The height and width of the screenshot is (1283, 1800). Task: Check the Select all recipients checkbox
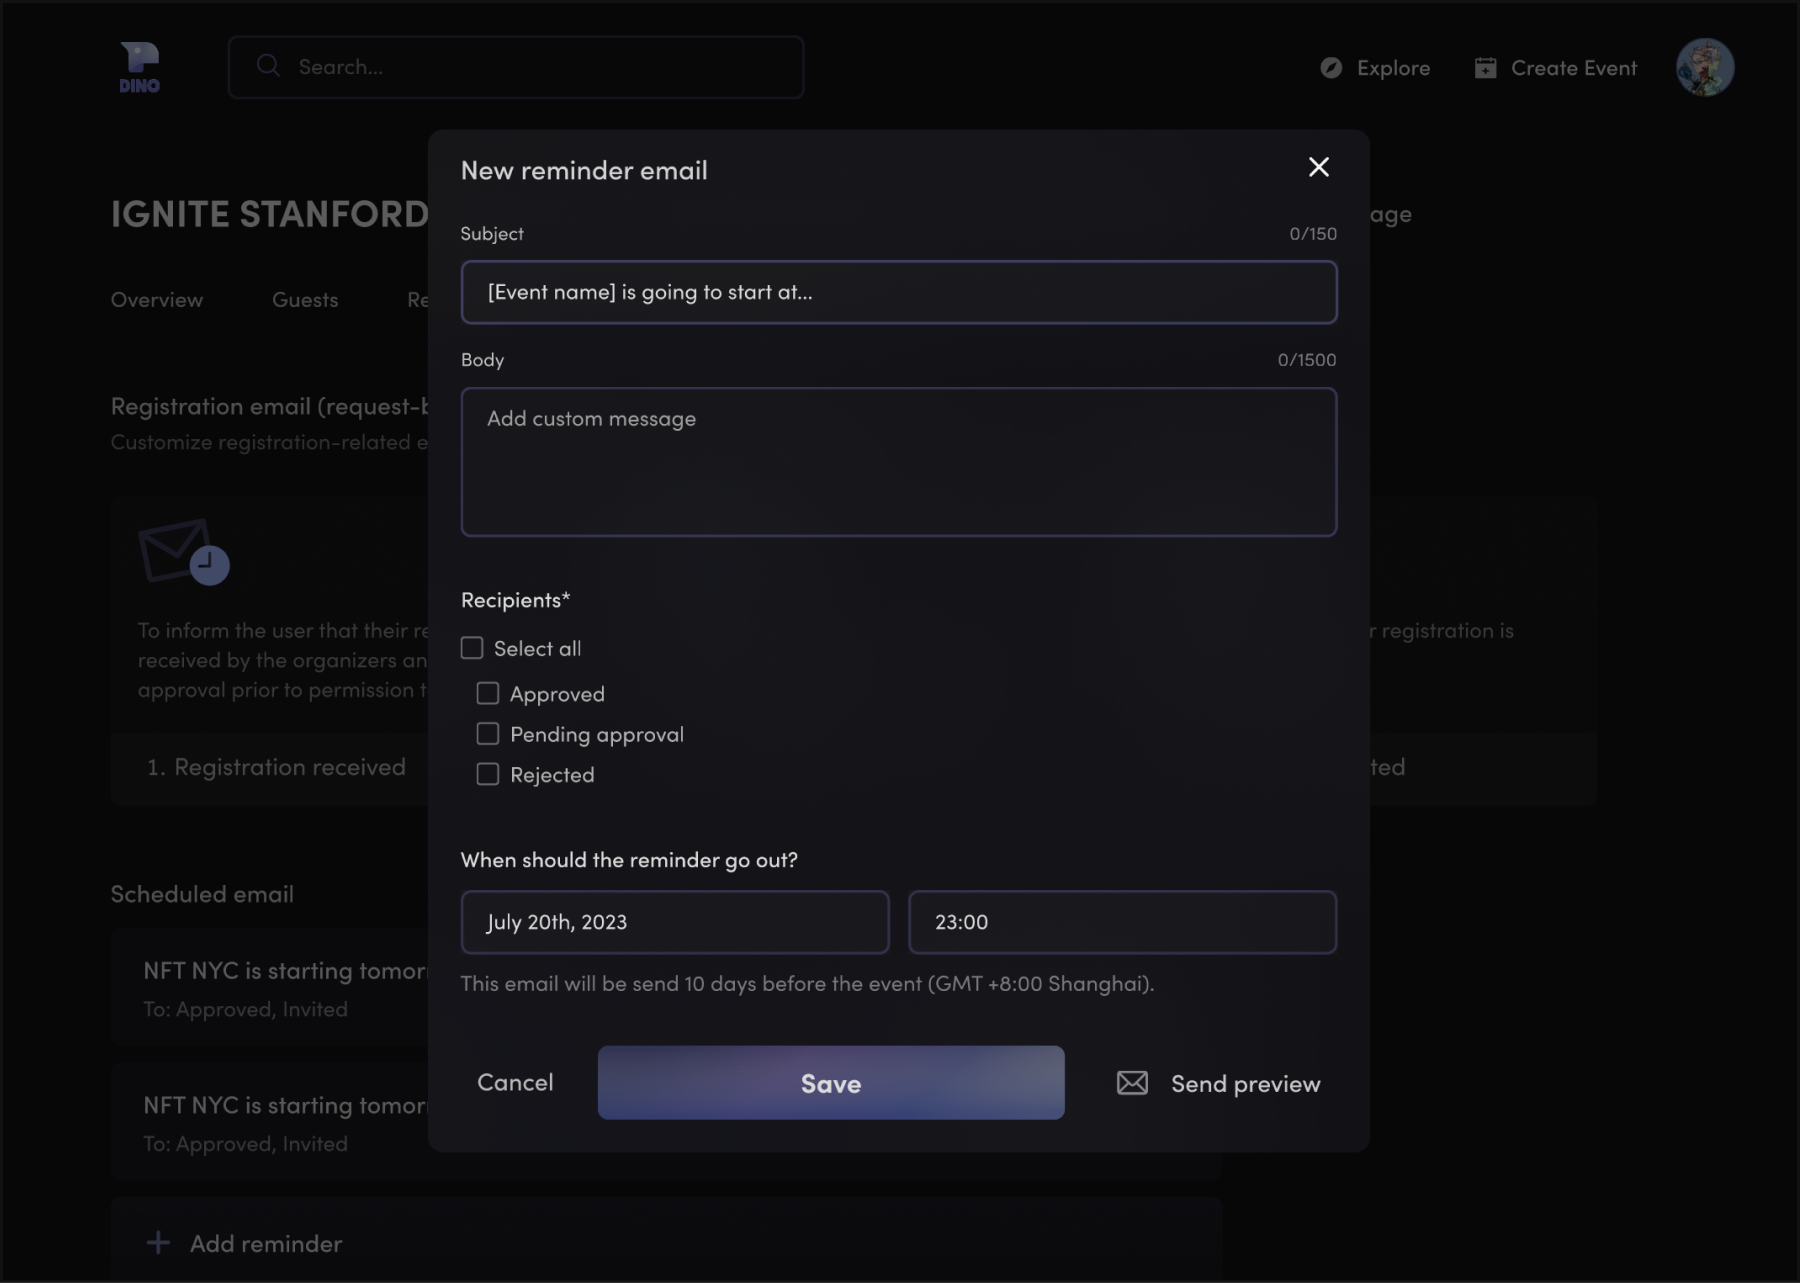(x=472, y=648)
